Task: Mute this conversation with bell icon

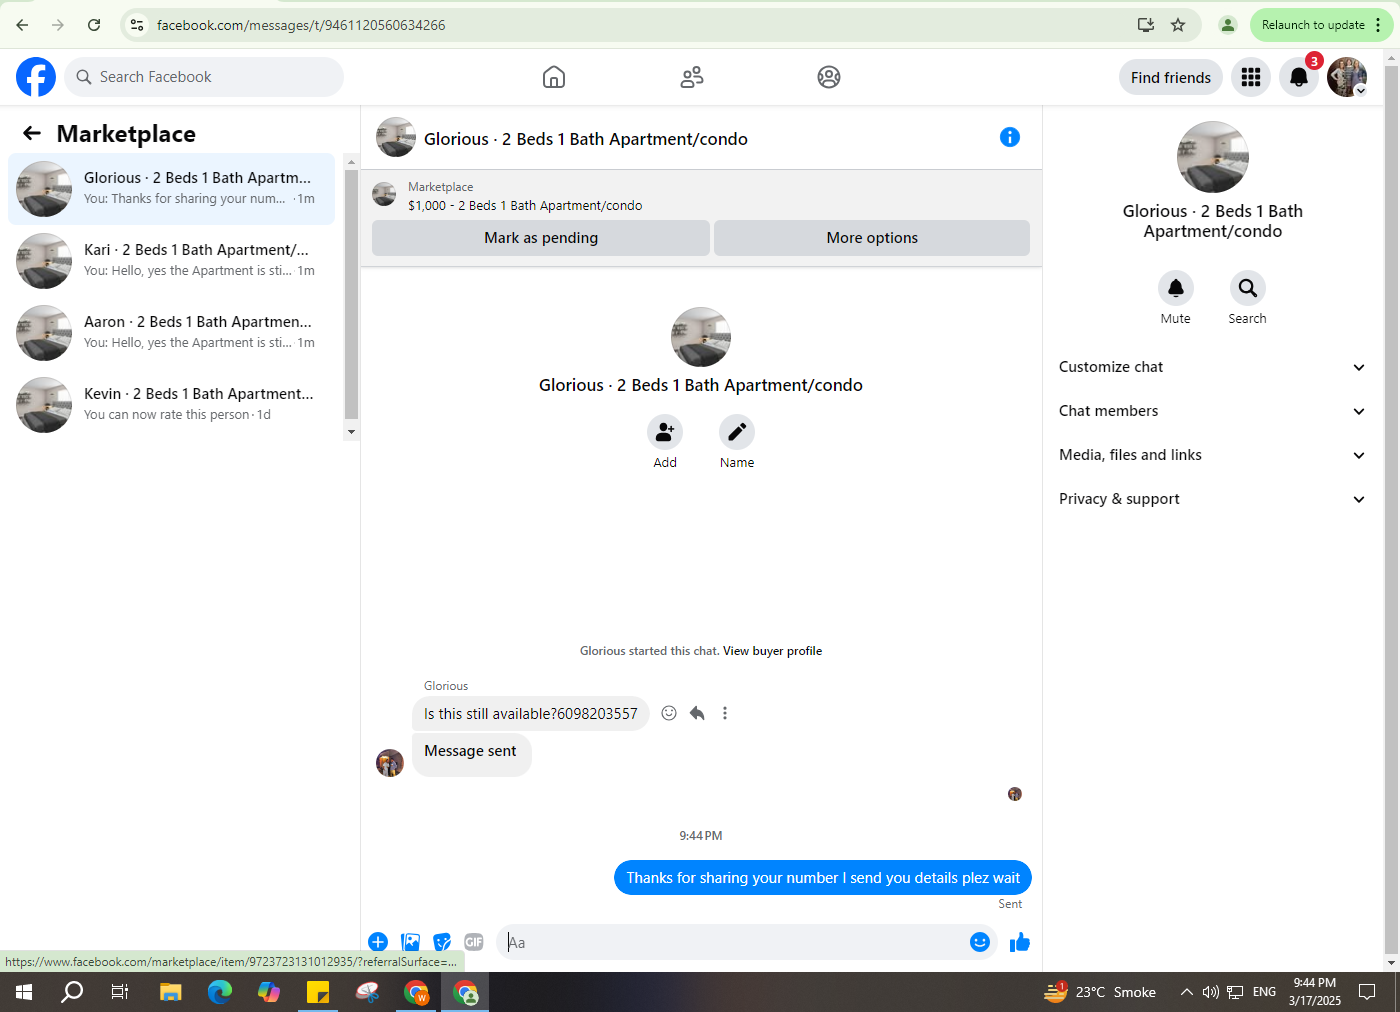Action: tap(1176, 288)
